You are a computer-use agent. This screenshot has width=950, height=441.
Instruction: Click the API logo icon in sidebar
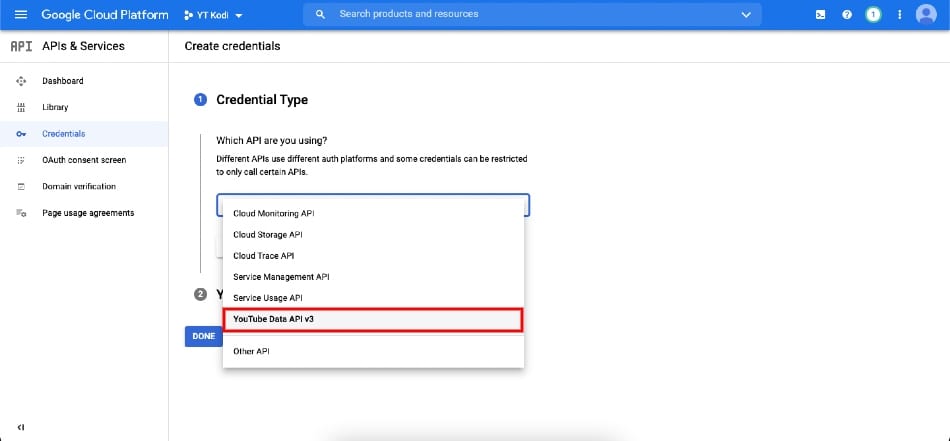[x=21, y=46]
